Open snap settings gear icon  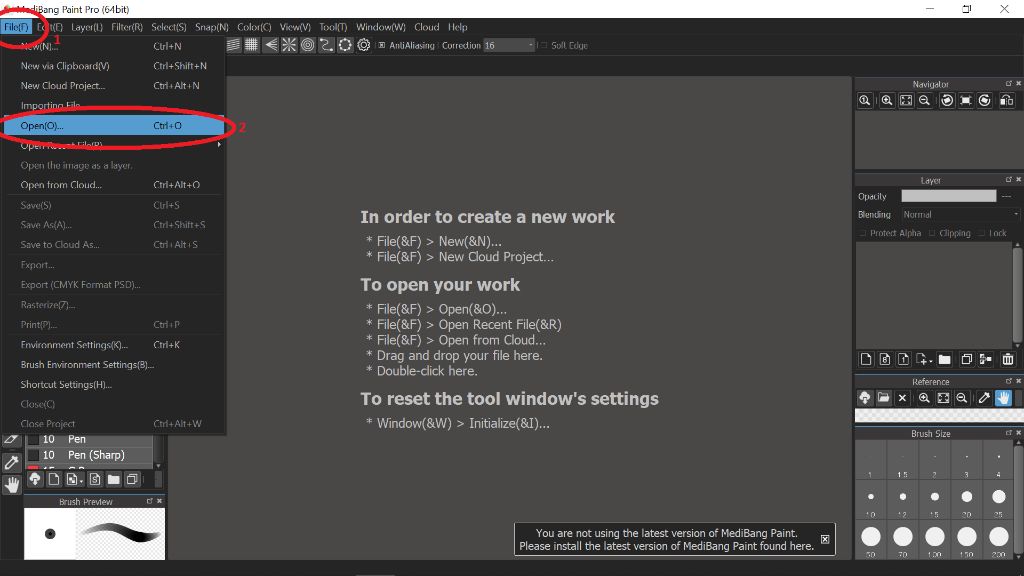(x=364, y=45)
